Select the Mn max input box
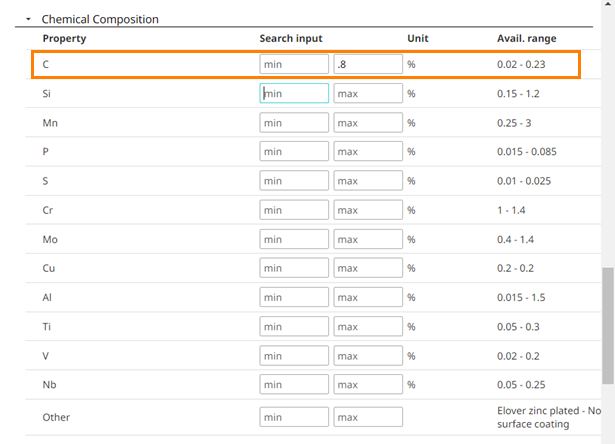Image resolution: width=615 pixels, height=444 pixels. tap(368, 123)
